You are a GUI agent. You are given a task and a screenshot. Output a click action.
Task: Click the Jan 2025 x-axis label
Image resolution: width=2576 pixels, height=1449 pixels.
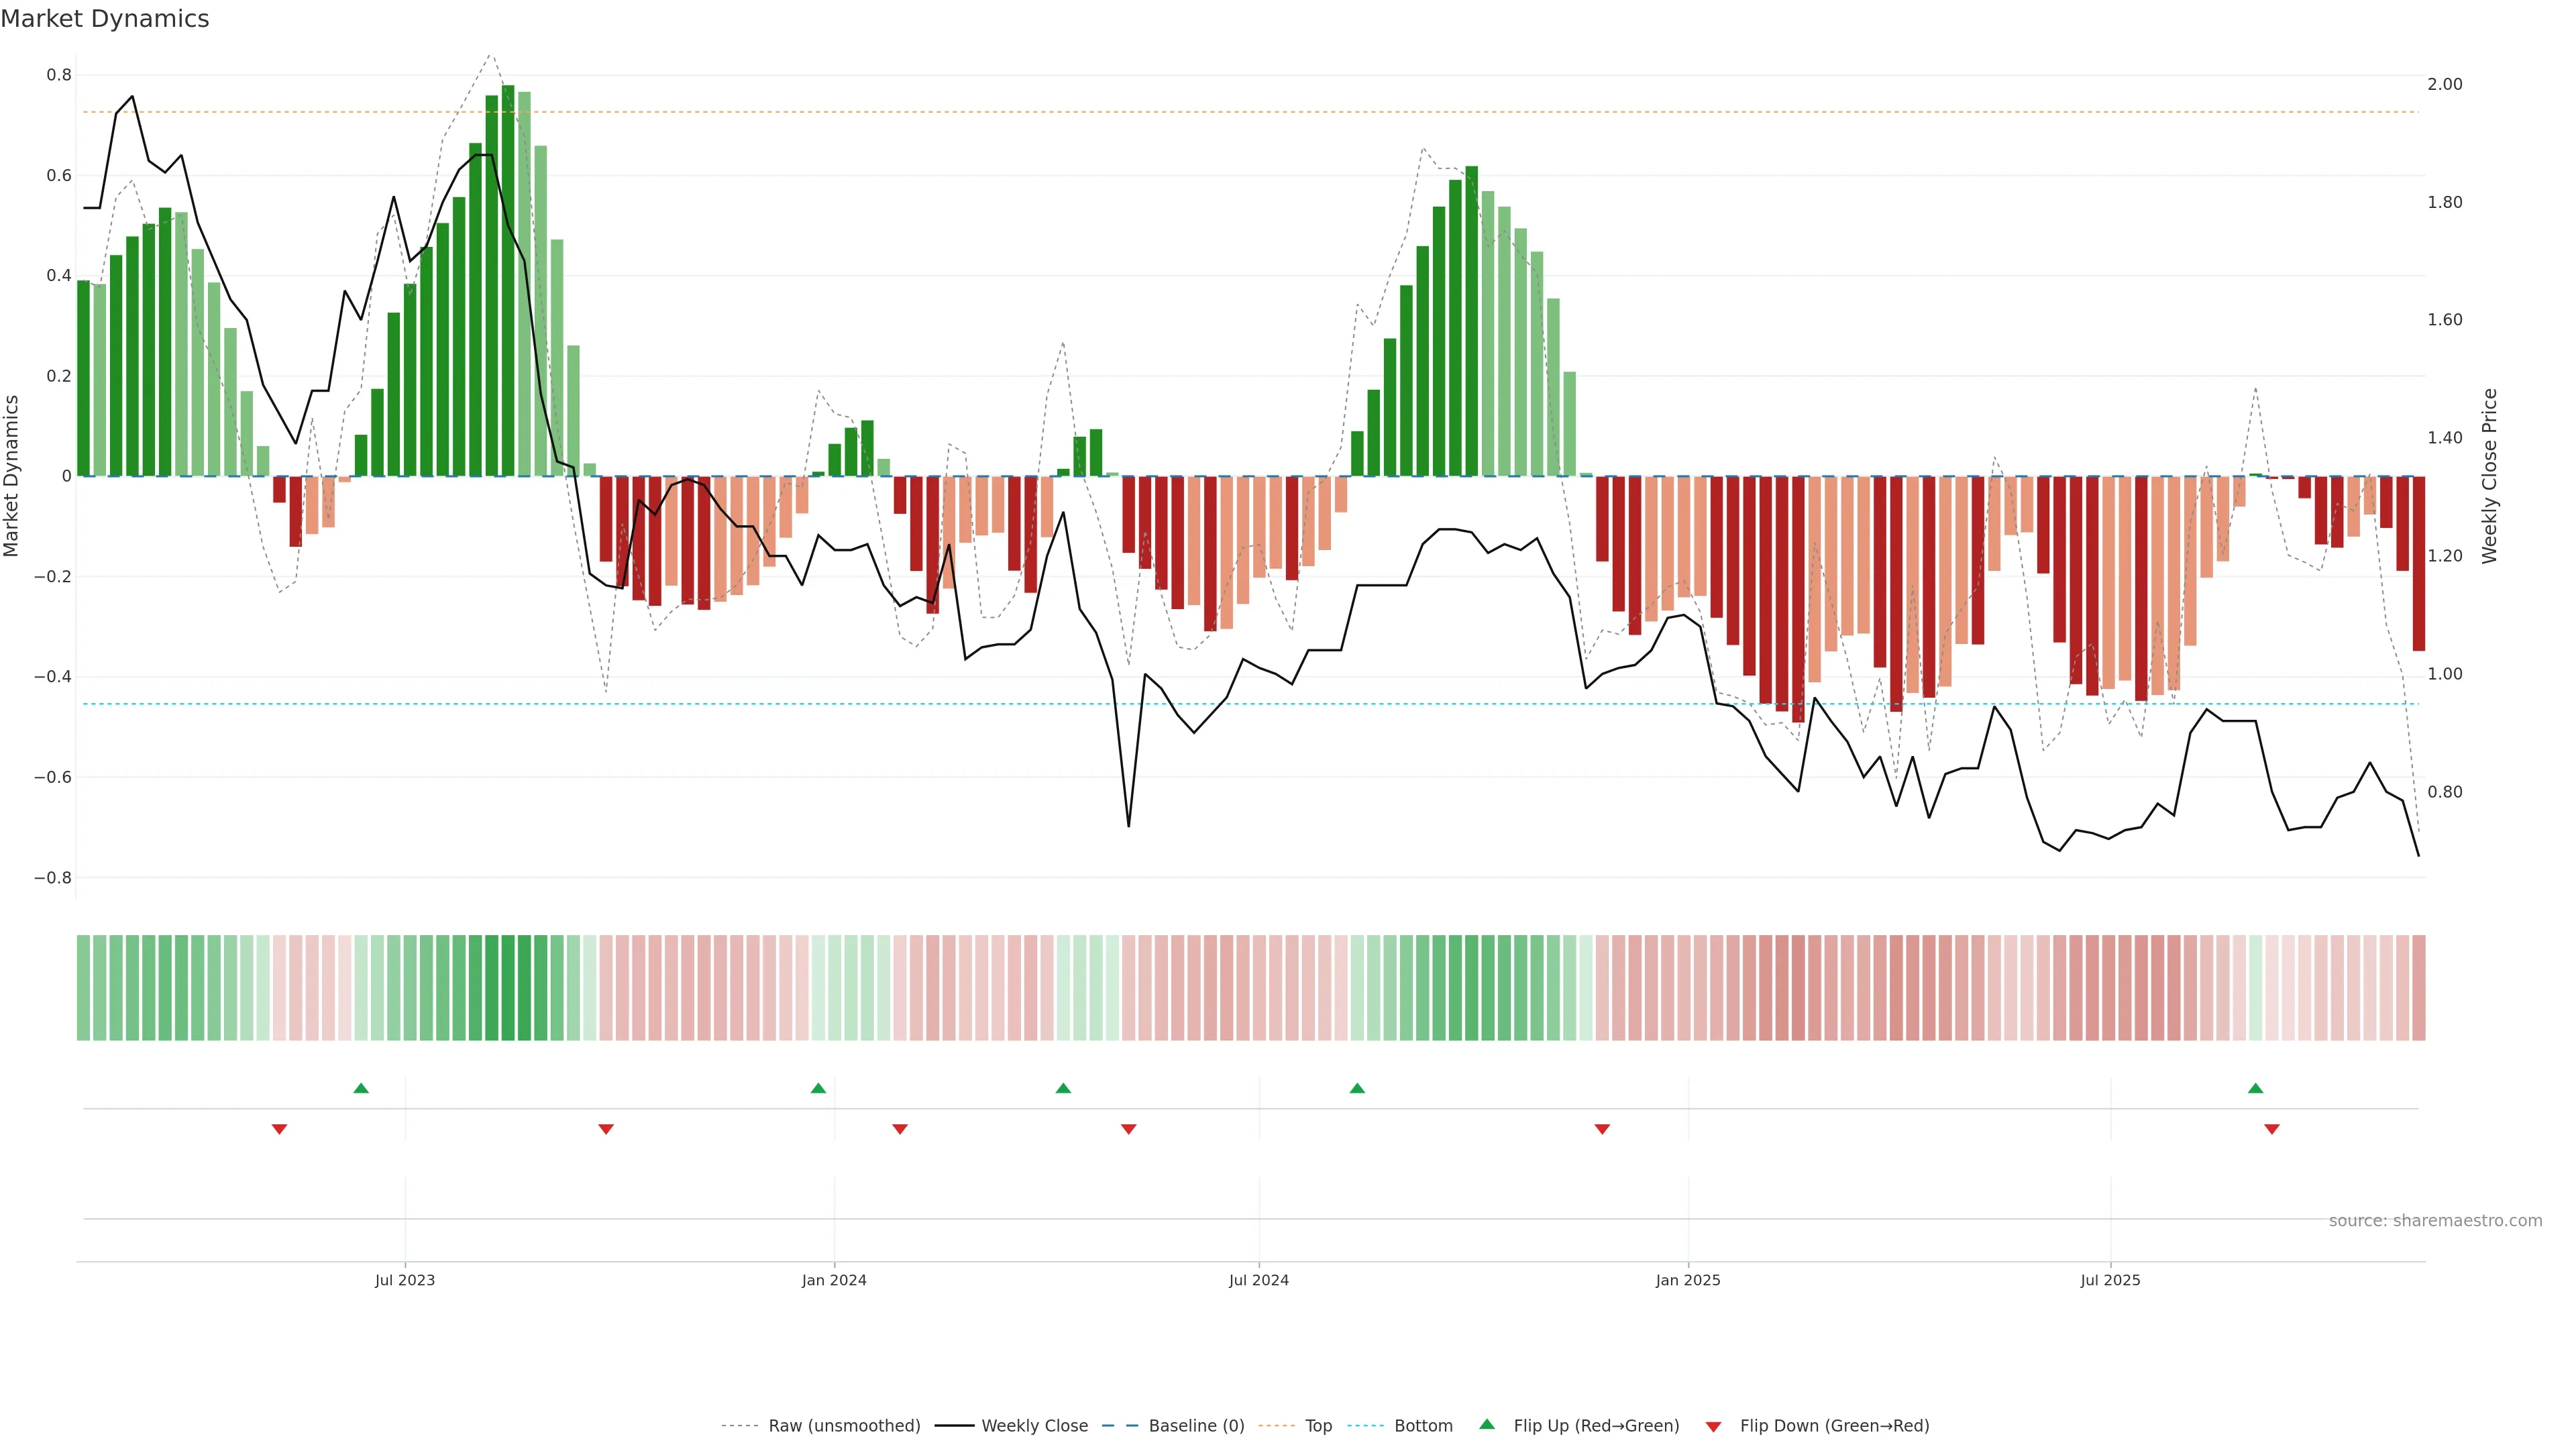pyautogui.click(x=1688, y=1280)
